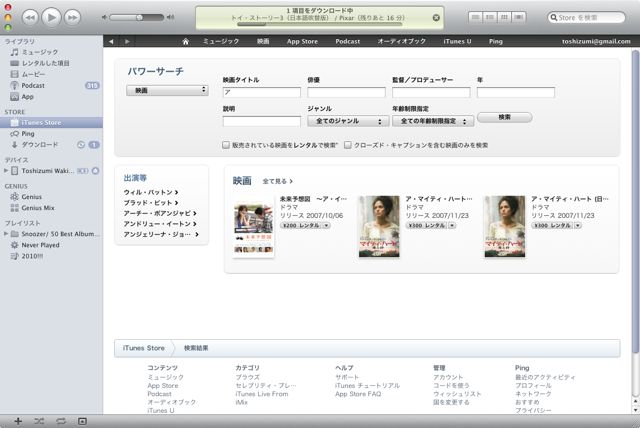Click the Next track fast-forward button
This screenshot has height=428, width=640.
pyautogui.click(x=73, y=18)
